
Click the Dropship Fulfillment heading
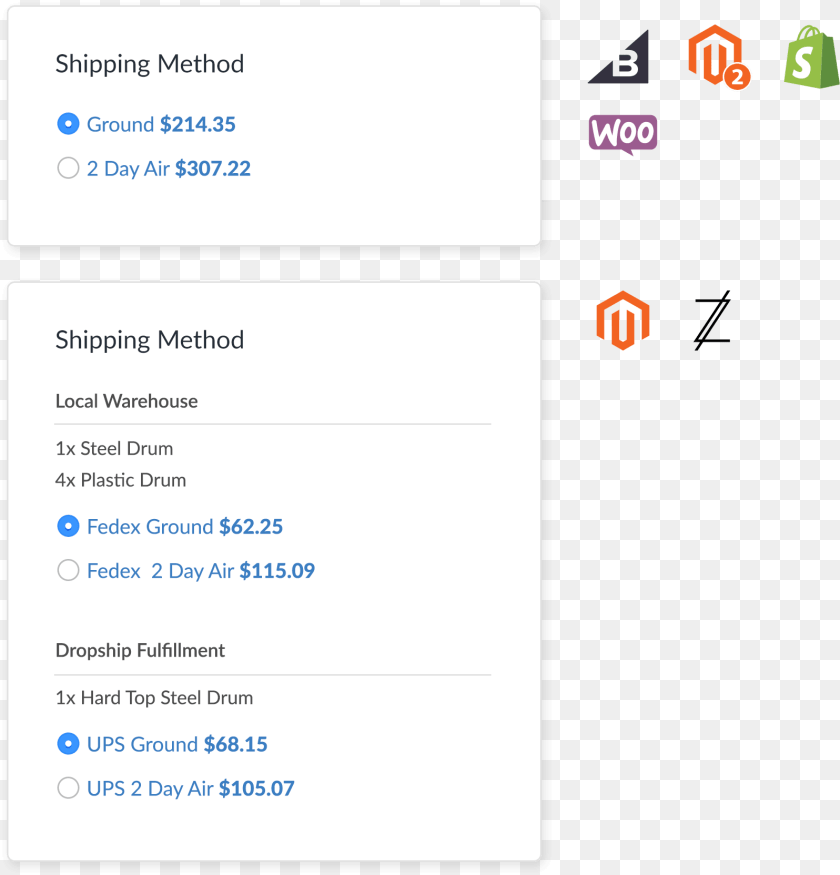point(140,651)
